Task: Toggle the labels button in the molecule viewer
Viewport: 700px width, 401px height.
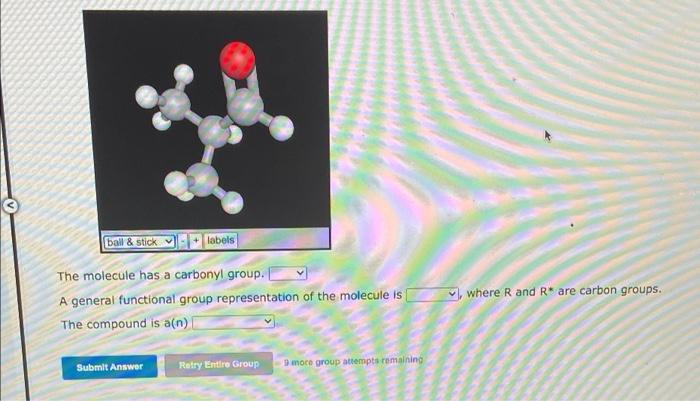Action: [221, 240]
